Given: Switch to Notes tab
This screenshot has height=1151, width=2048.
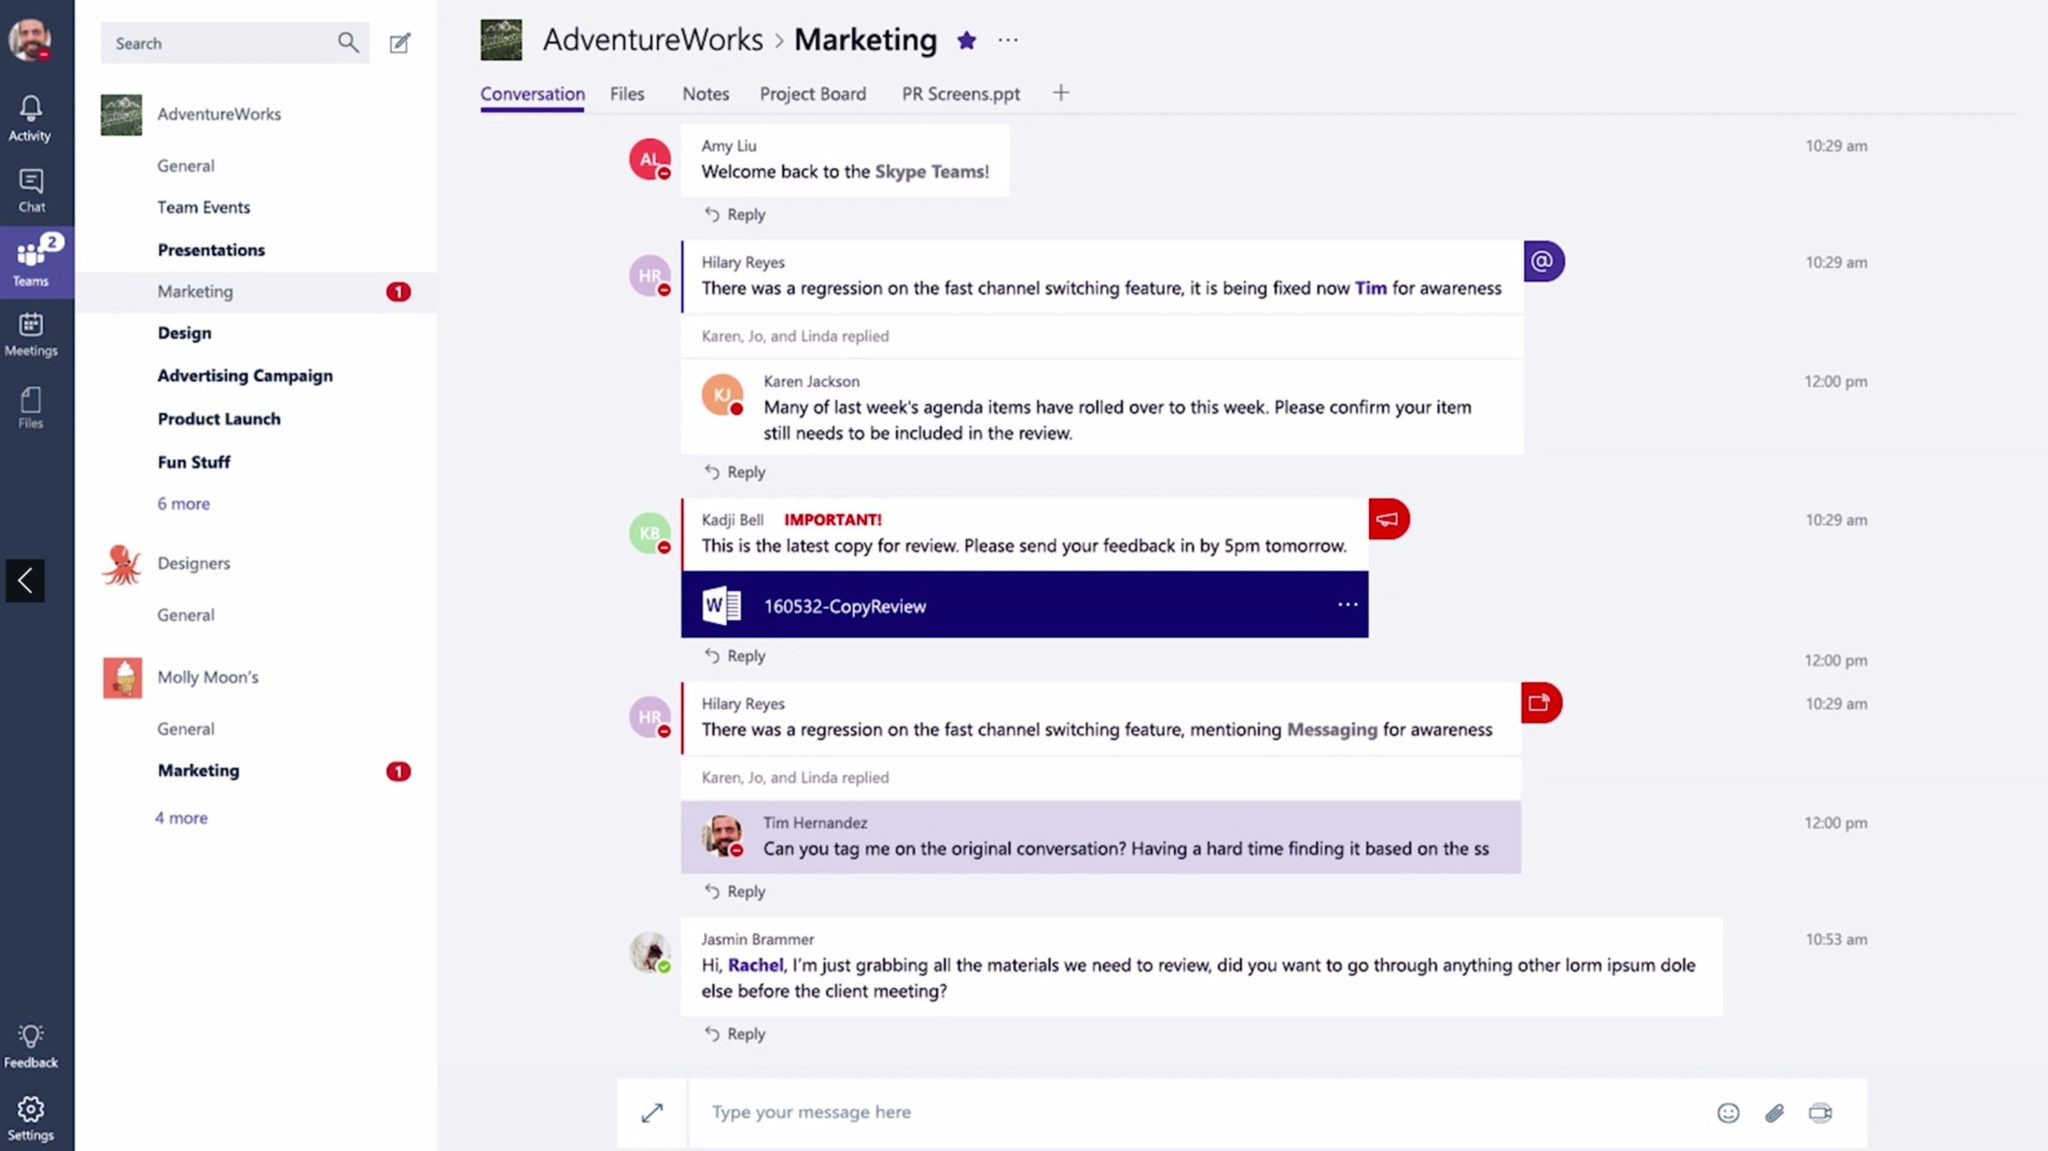Looking at the screenshot, I should pyautogui.click(x=706, y=93).
